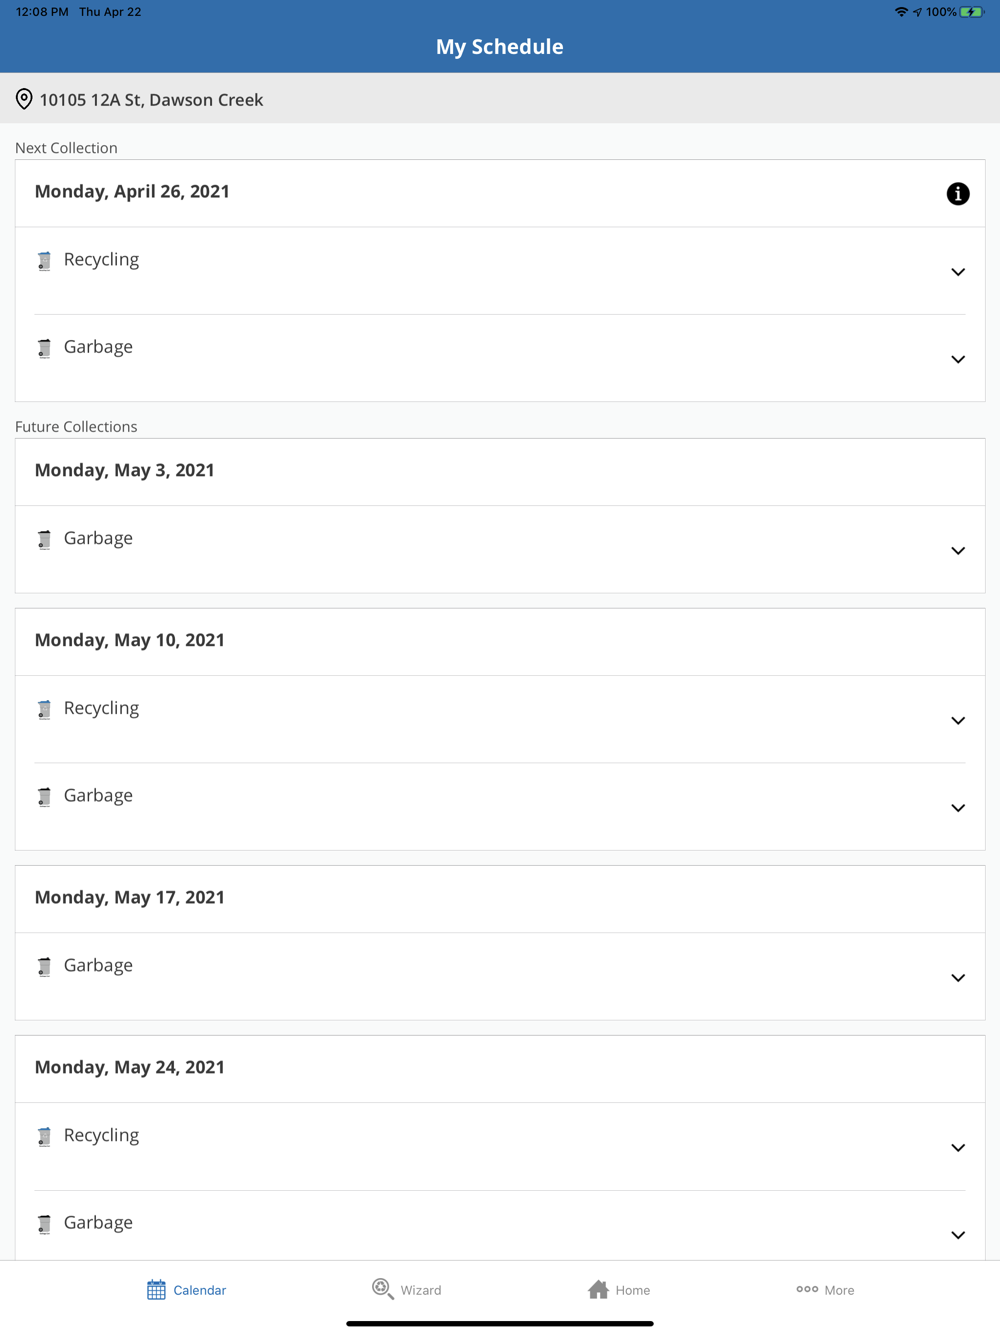Tap the recycling bin icon for May 10
Image resolution: width=1000 pixels, height=1334 pixels.
click(x=44, y=710)
